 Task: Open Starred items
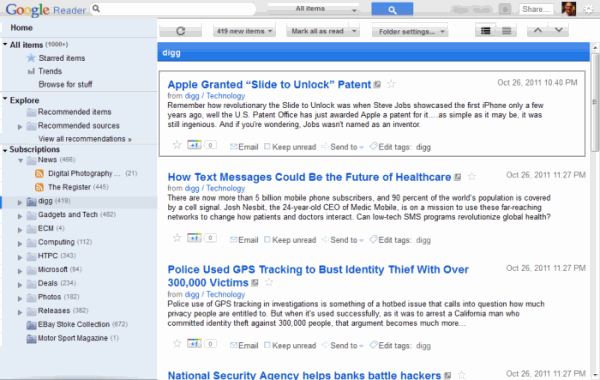(x=62, y=58)
